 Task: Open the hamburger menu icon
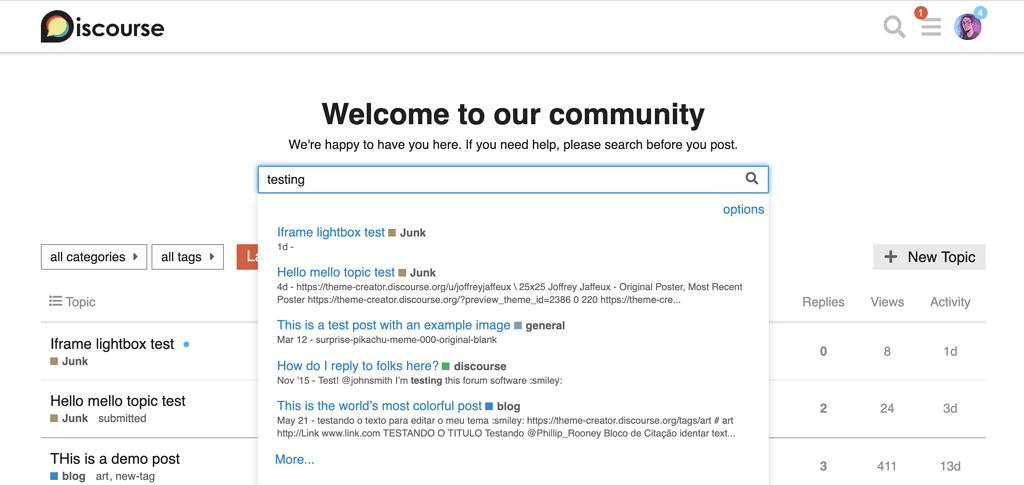[931, 27]
